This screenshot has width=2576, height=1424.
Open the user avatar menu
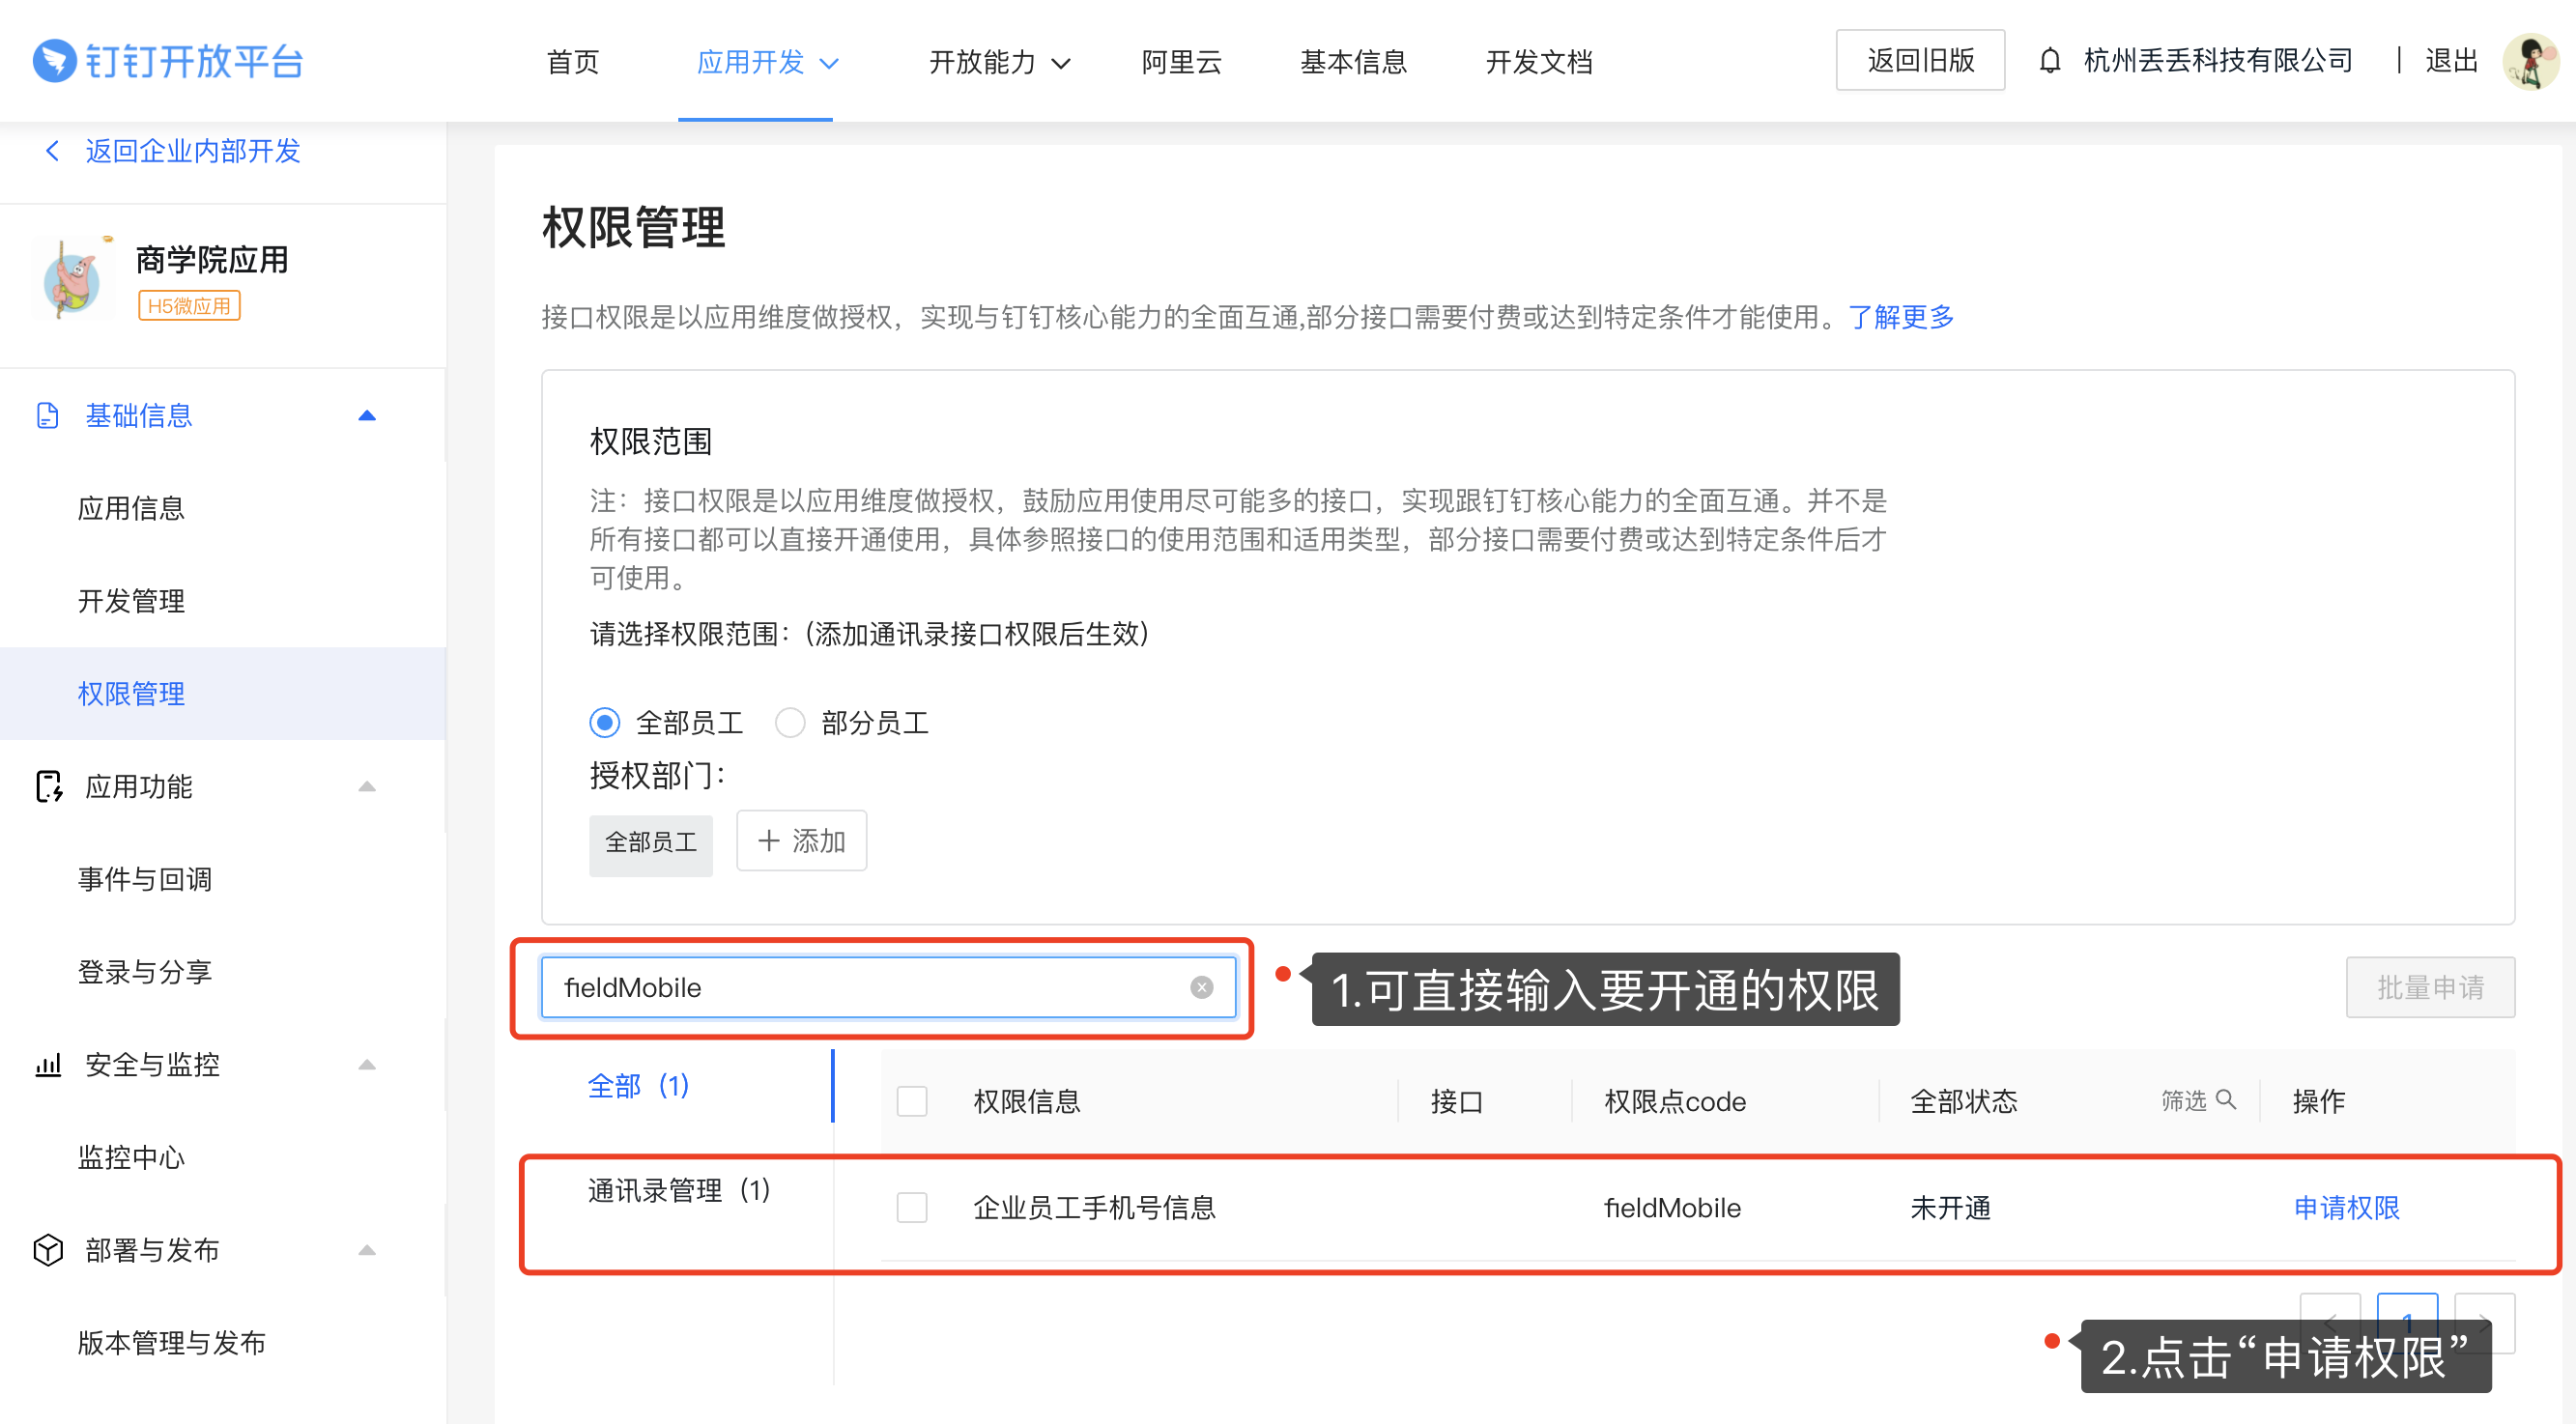[2531, 61]
